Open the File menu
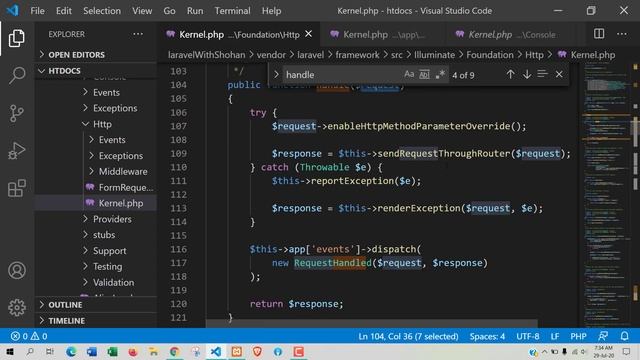This screenshot has height=360, width=640. [x=37, y=11]
